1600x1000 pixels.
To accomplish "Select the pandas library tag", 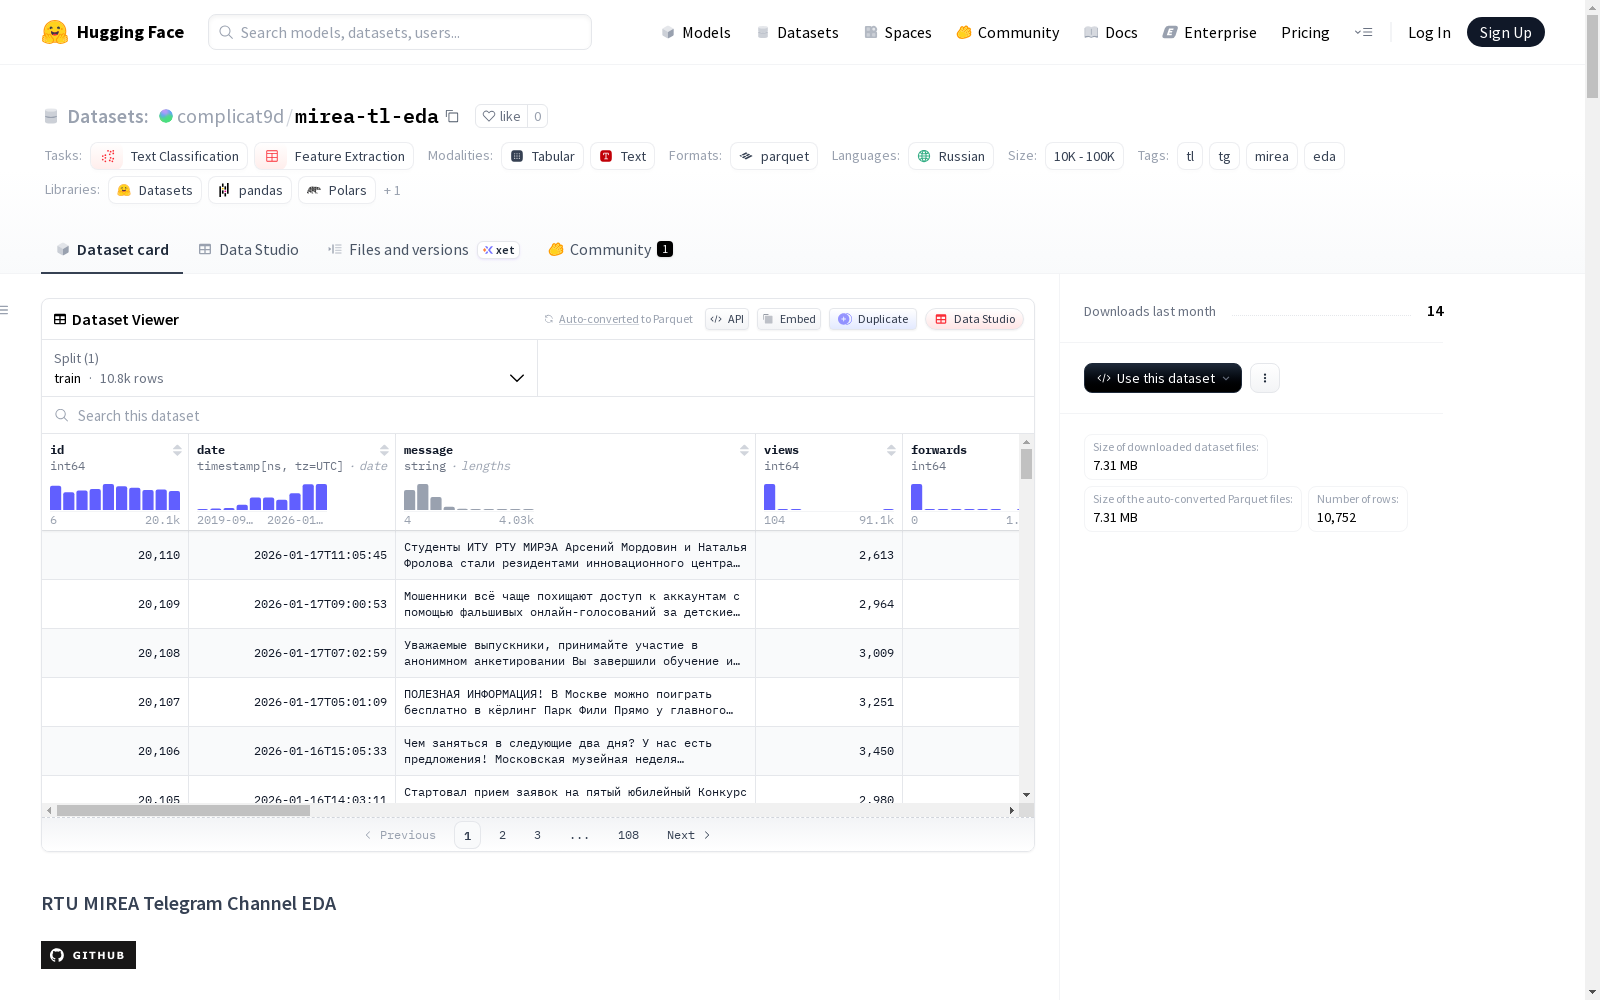I will coord(250,190).
